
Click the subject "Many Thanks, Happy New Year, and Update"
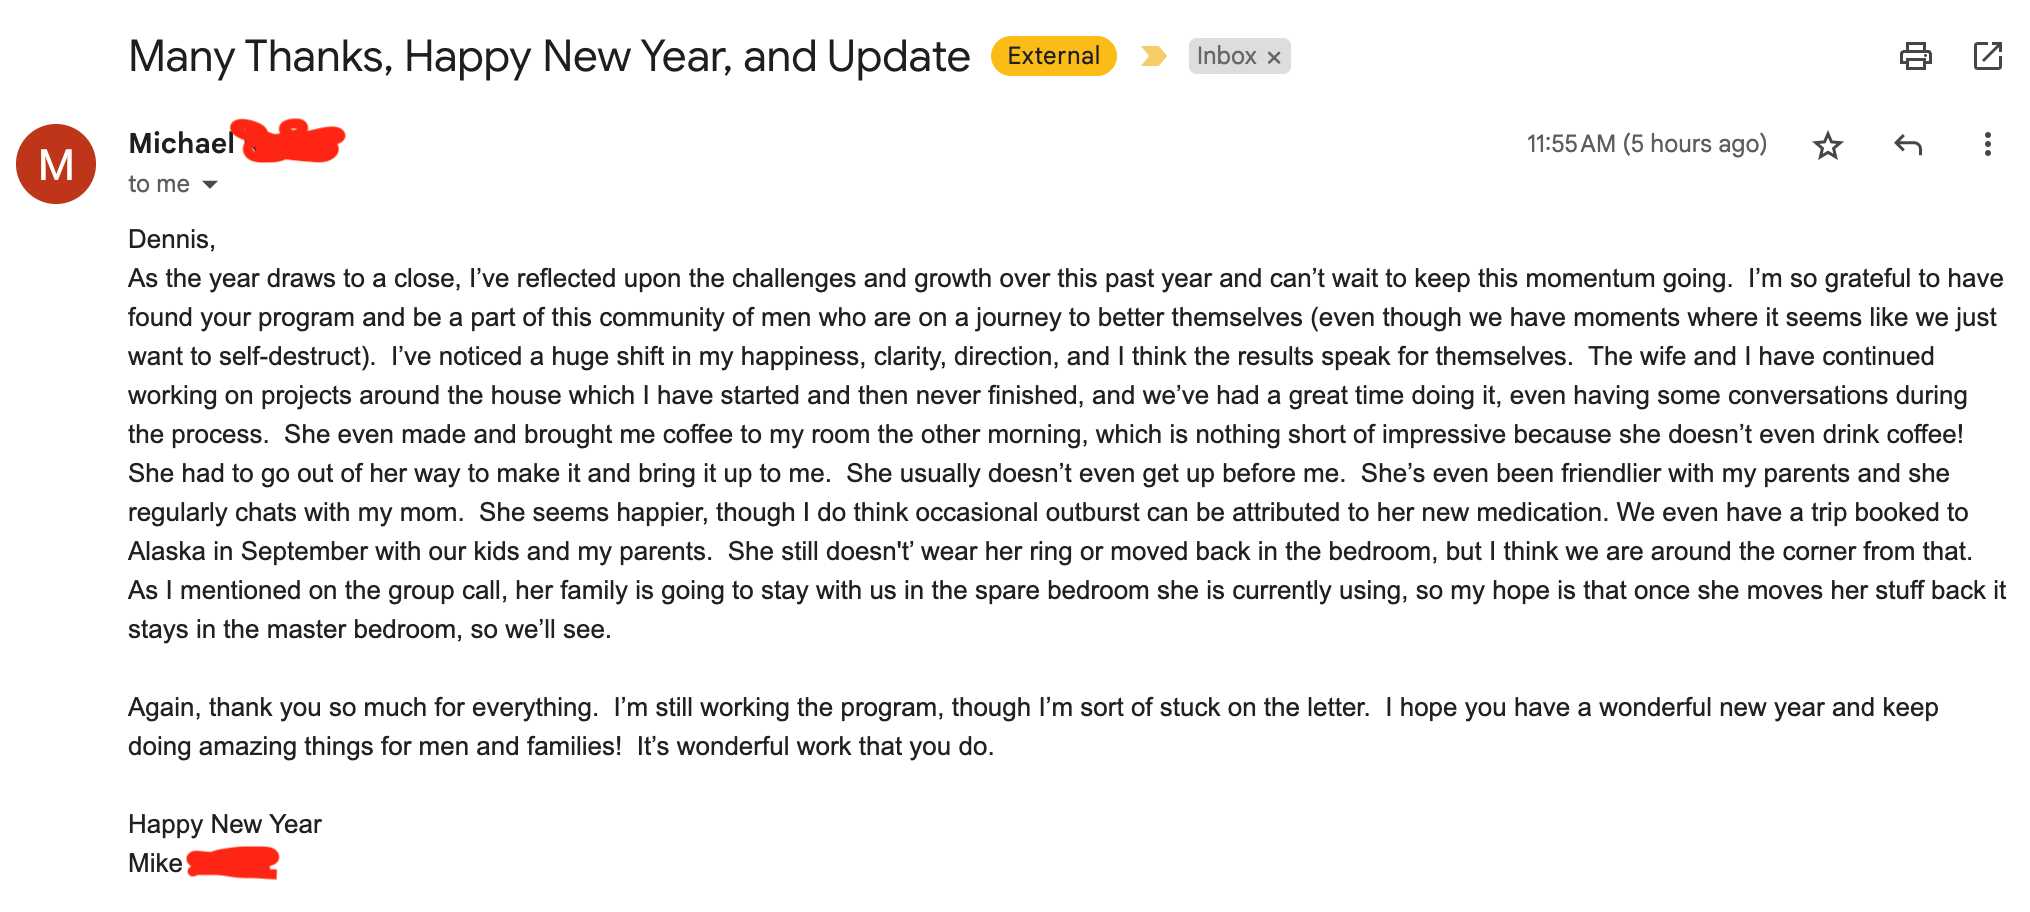(x=549, y=57)
